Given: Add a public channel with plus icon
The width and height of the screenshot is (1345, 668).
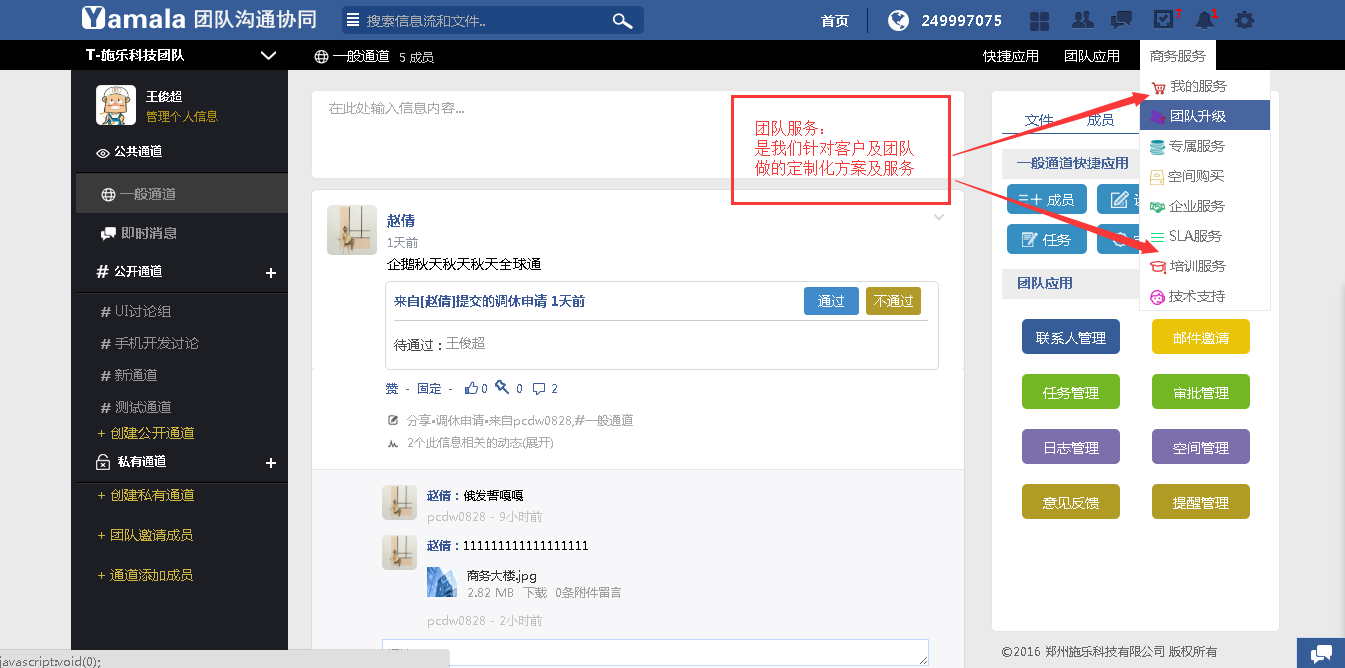Looking at the screenshot, I should coord(270,272).
